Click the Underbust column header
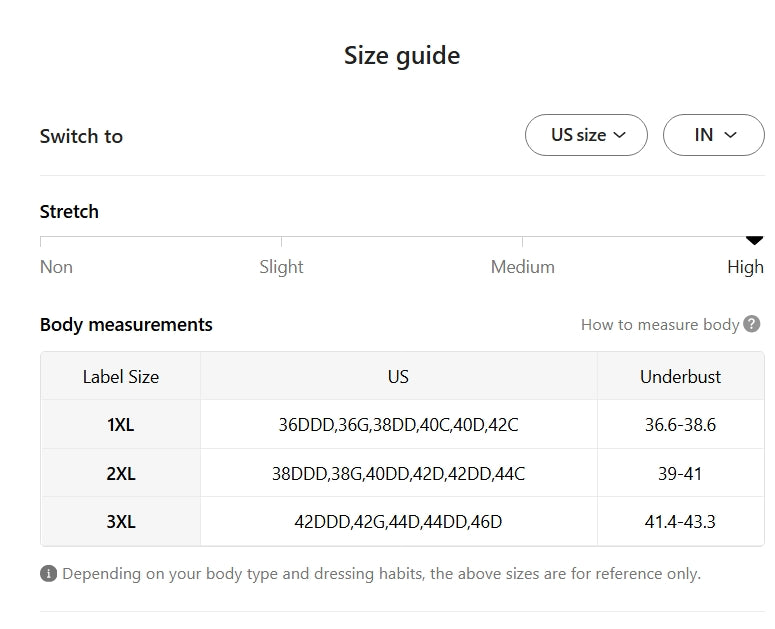775x629 pixels. [680, 377]
